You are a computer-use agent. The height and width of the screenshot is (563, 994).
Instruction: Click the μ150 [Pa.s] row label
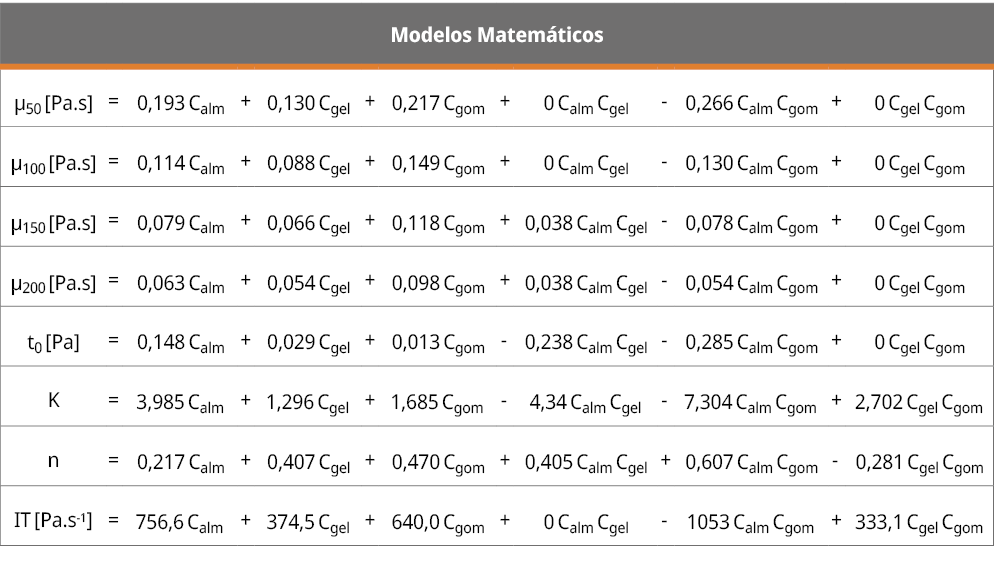point(53,223)
